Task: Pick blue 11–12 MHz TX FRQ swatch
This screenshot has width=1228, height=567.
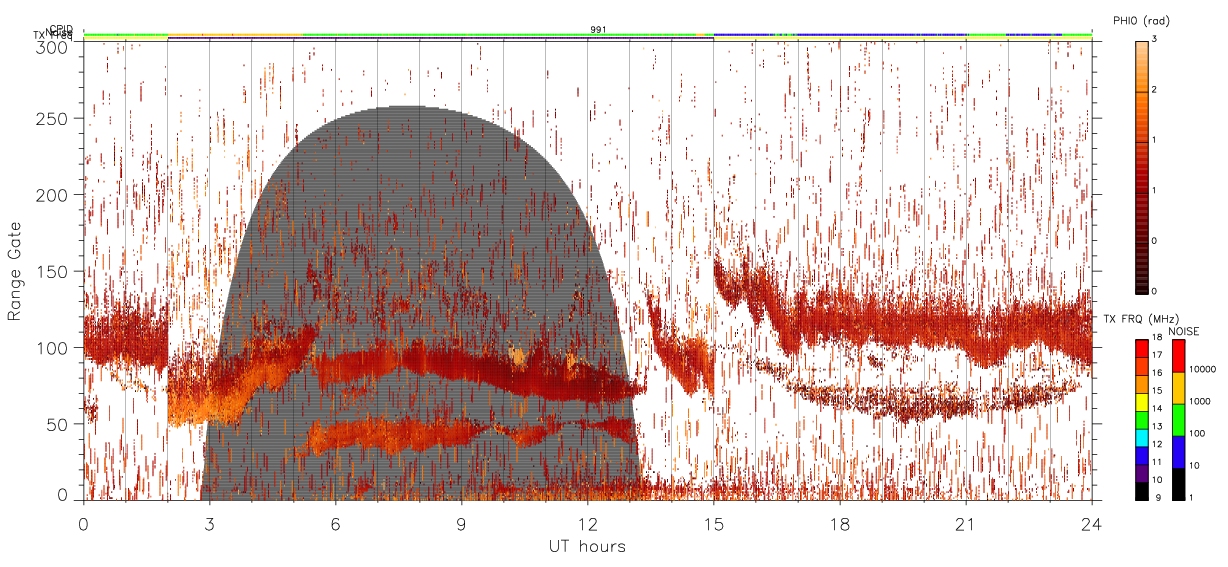Action: 1142,455
